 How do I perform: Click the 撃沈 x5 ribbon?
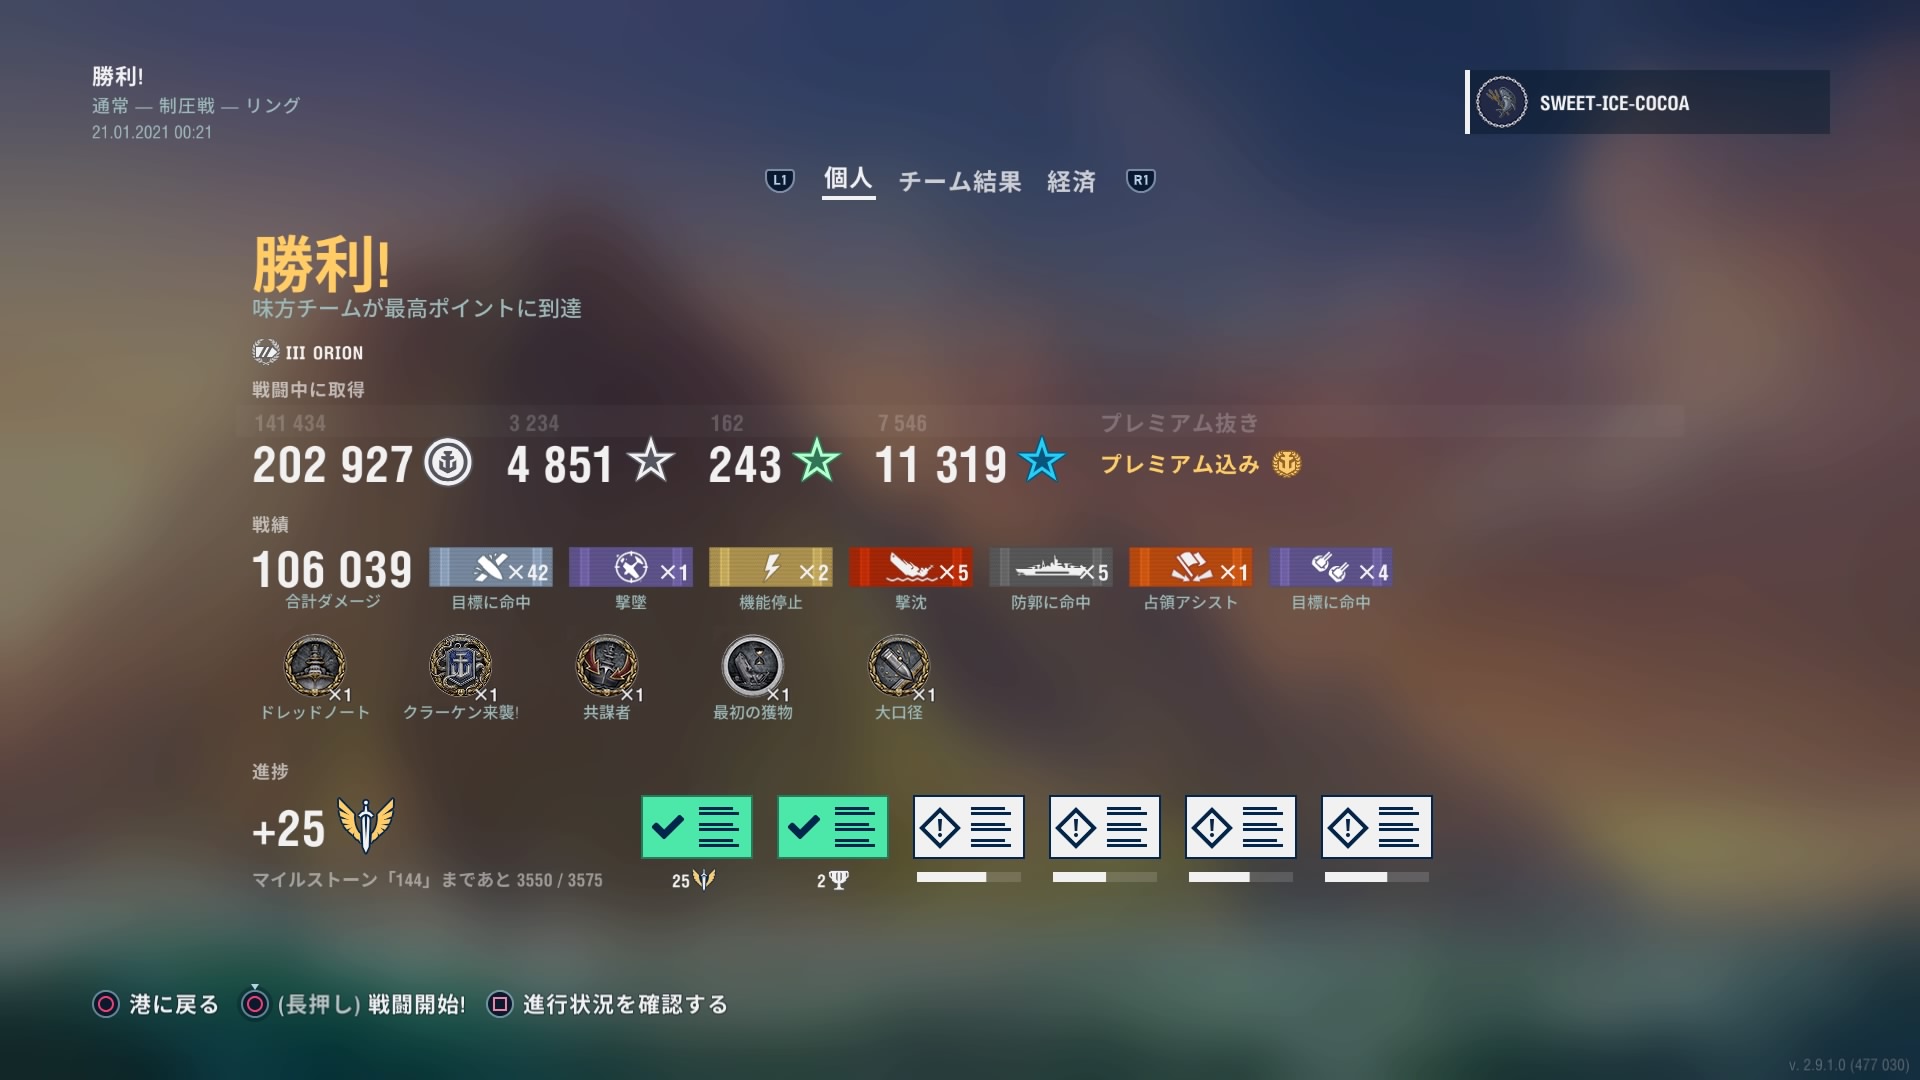tap(910, 568)
